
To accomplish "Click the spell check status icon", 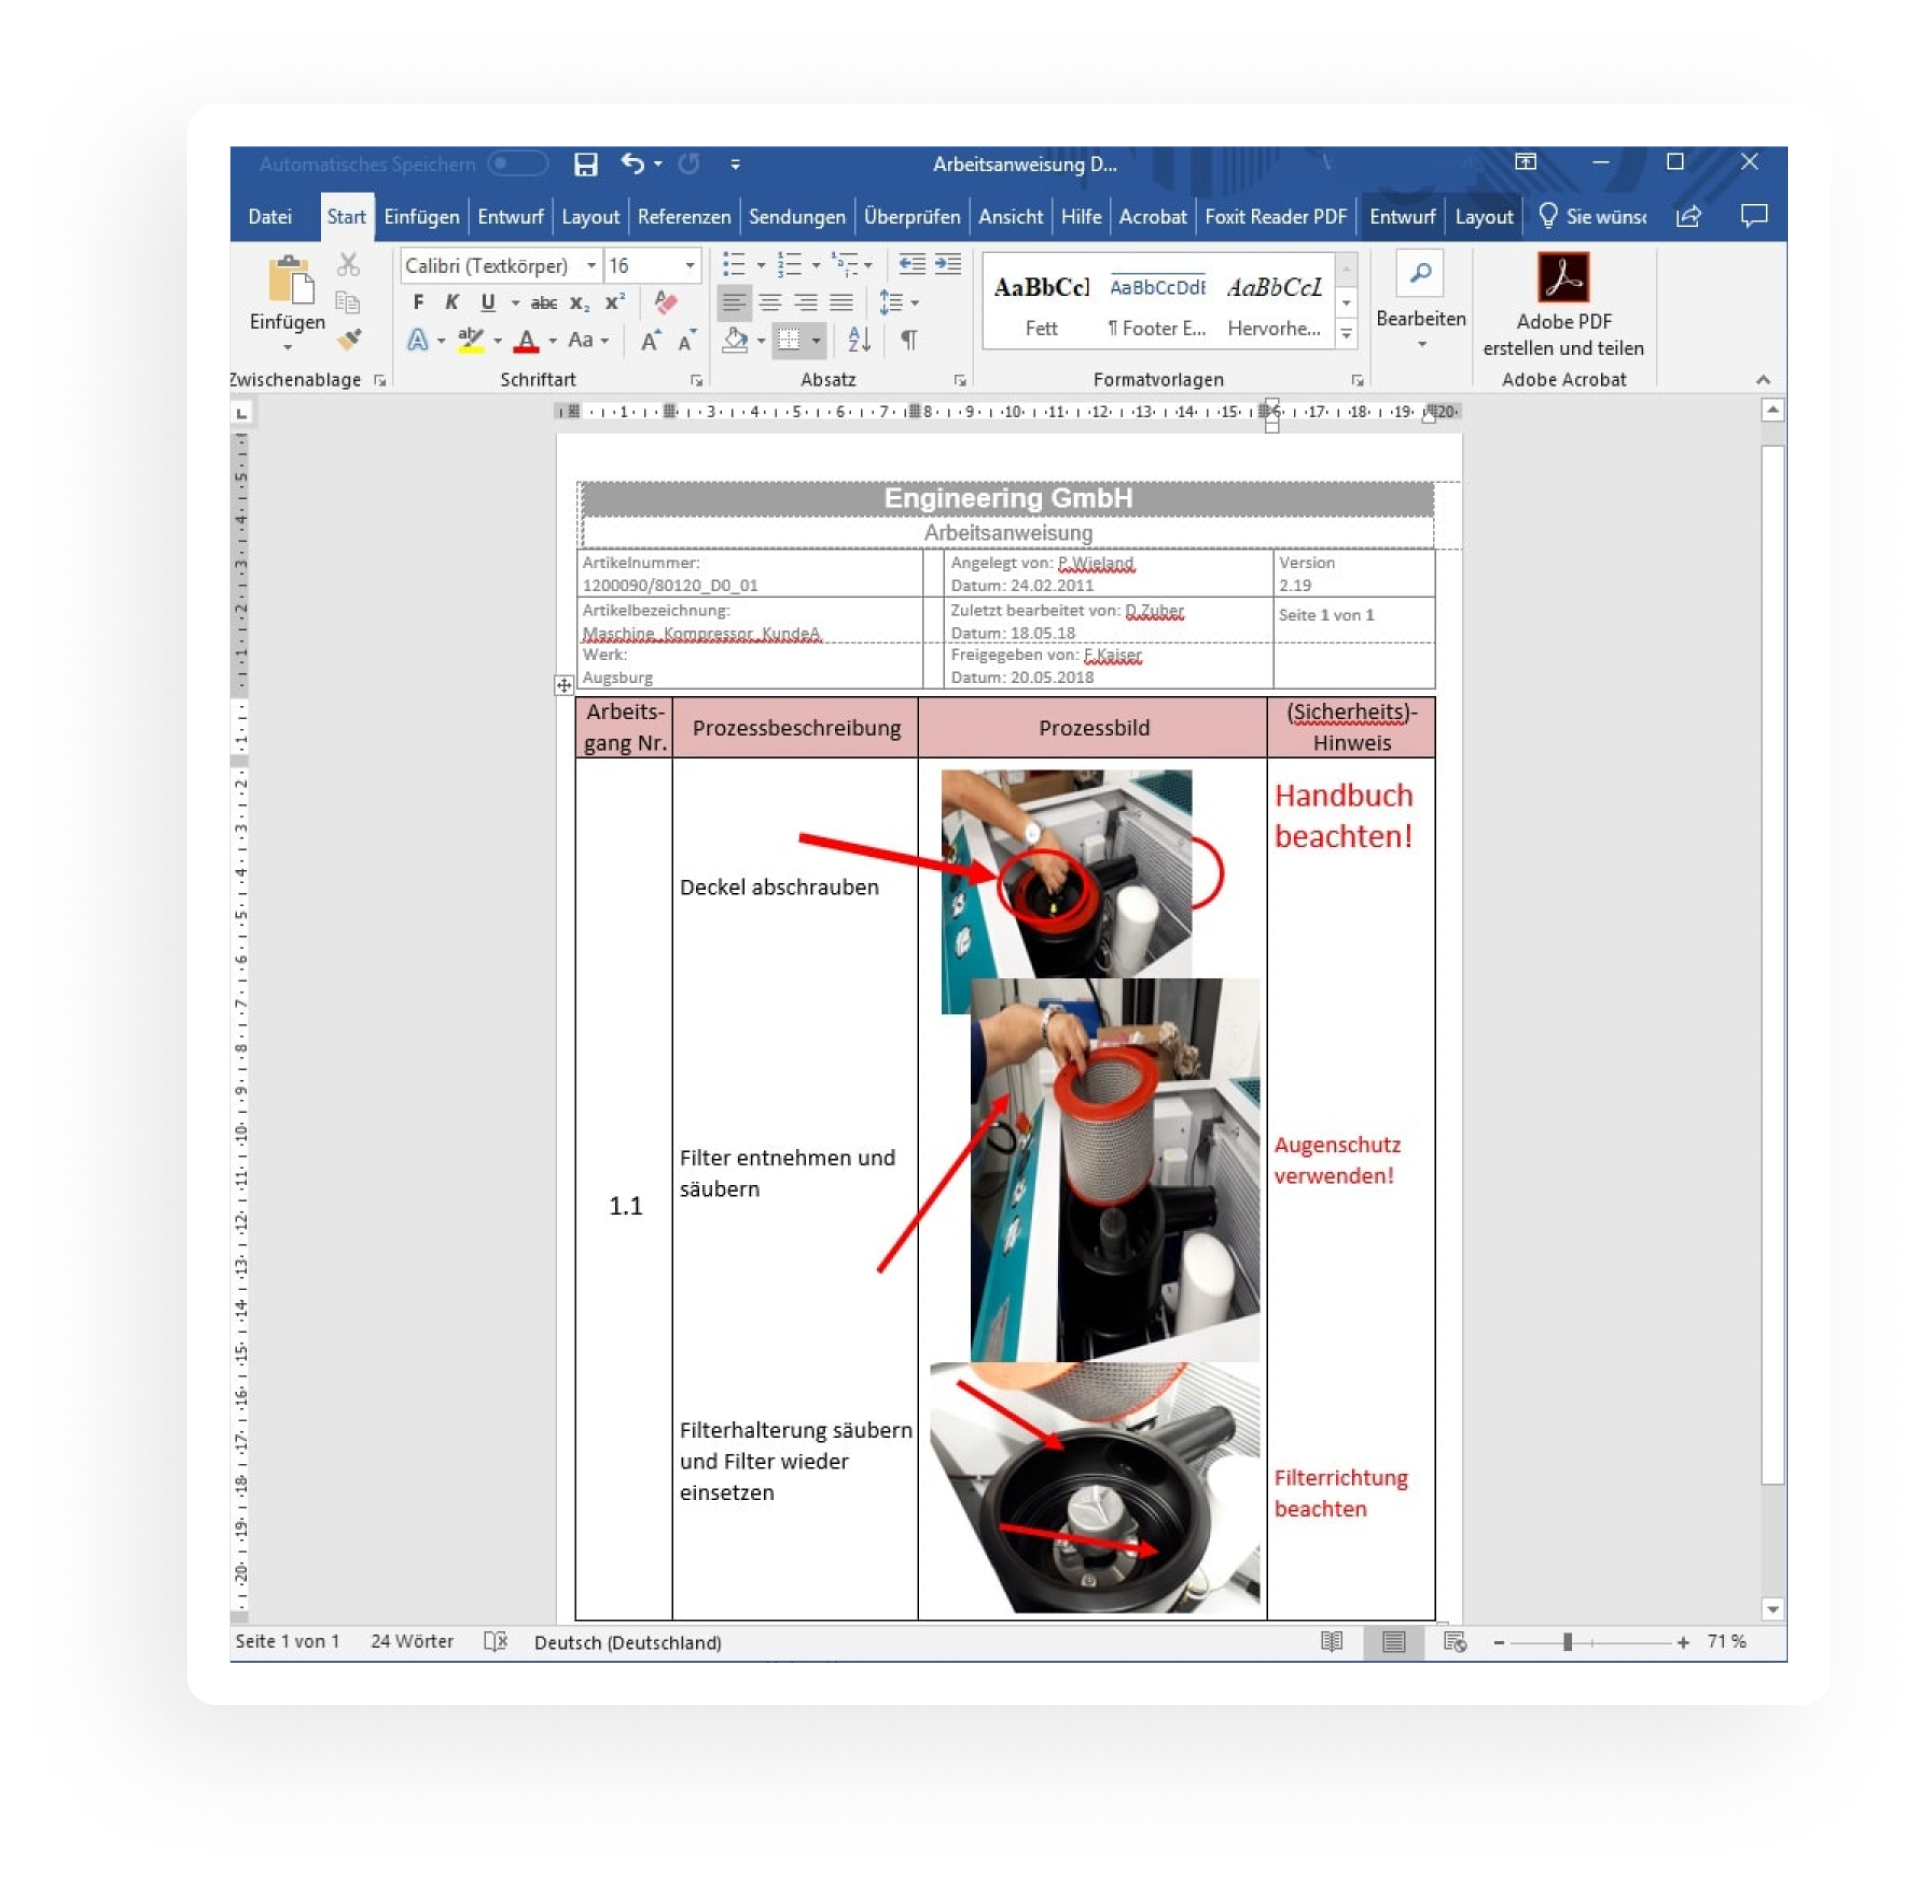I will point(496,1641).
